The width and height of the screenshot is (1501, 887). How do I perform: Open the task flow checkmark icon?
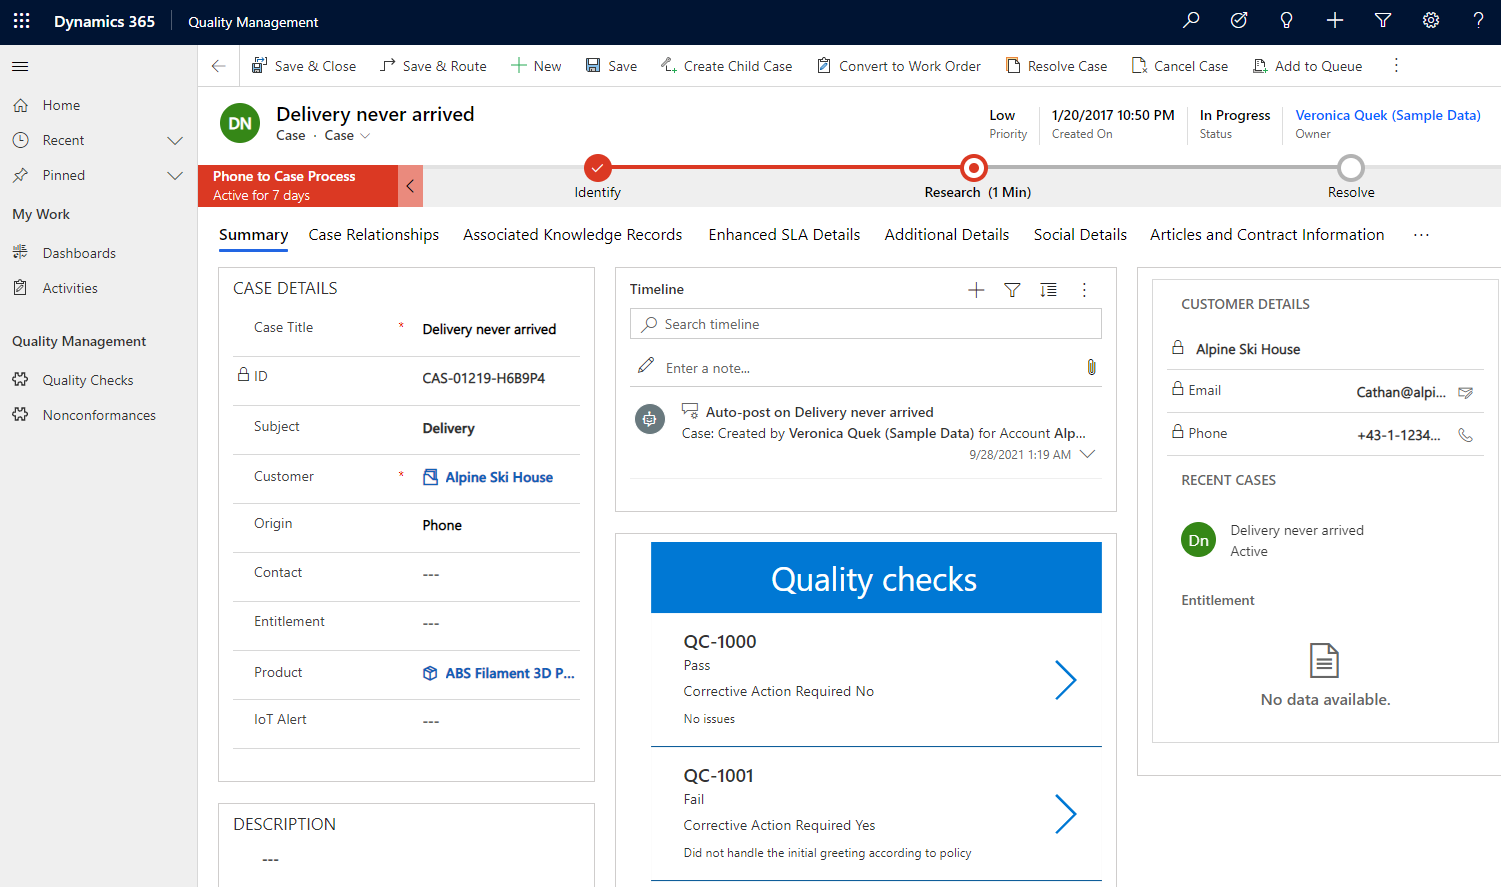(x=1239, y=21)
